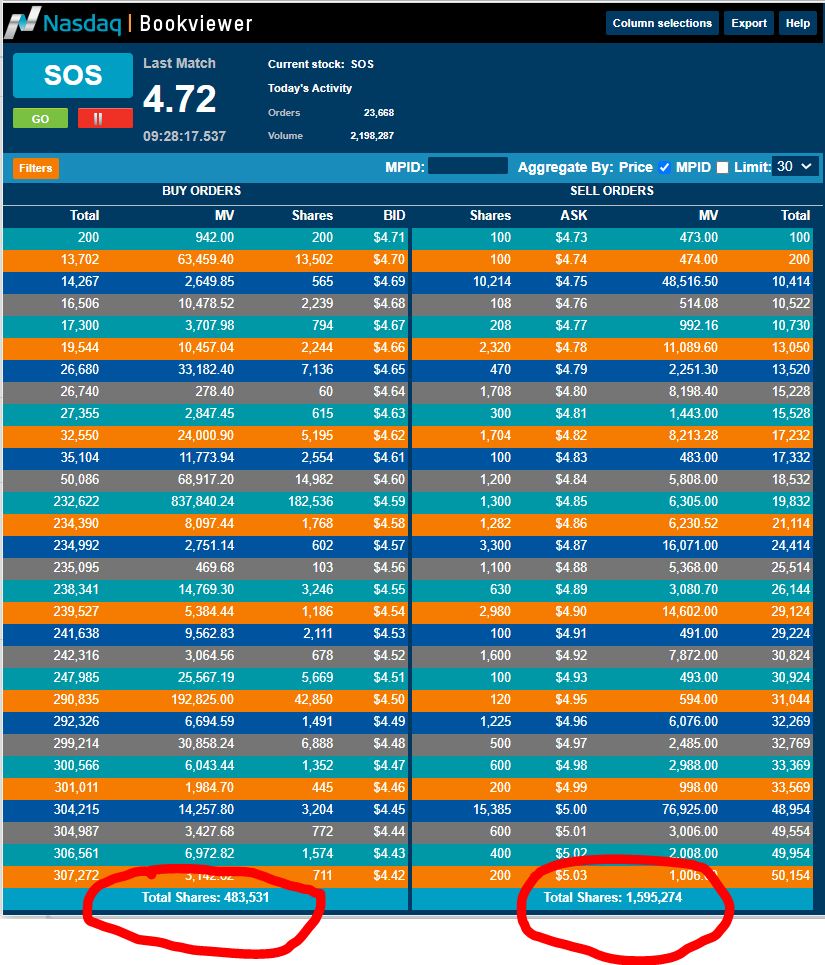Click the sell-side MV column header
Viewport: 825px width, 965px height.
707,215
